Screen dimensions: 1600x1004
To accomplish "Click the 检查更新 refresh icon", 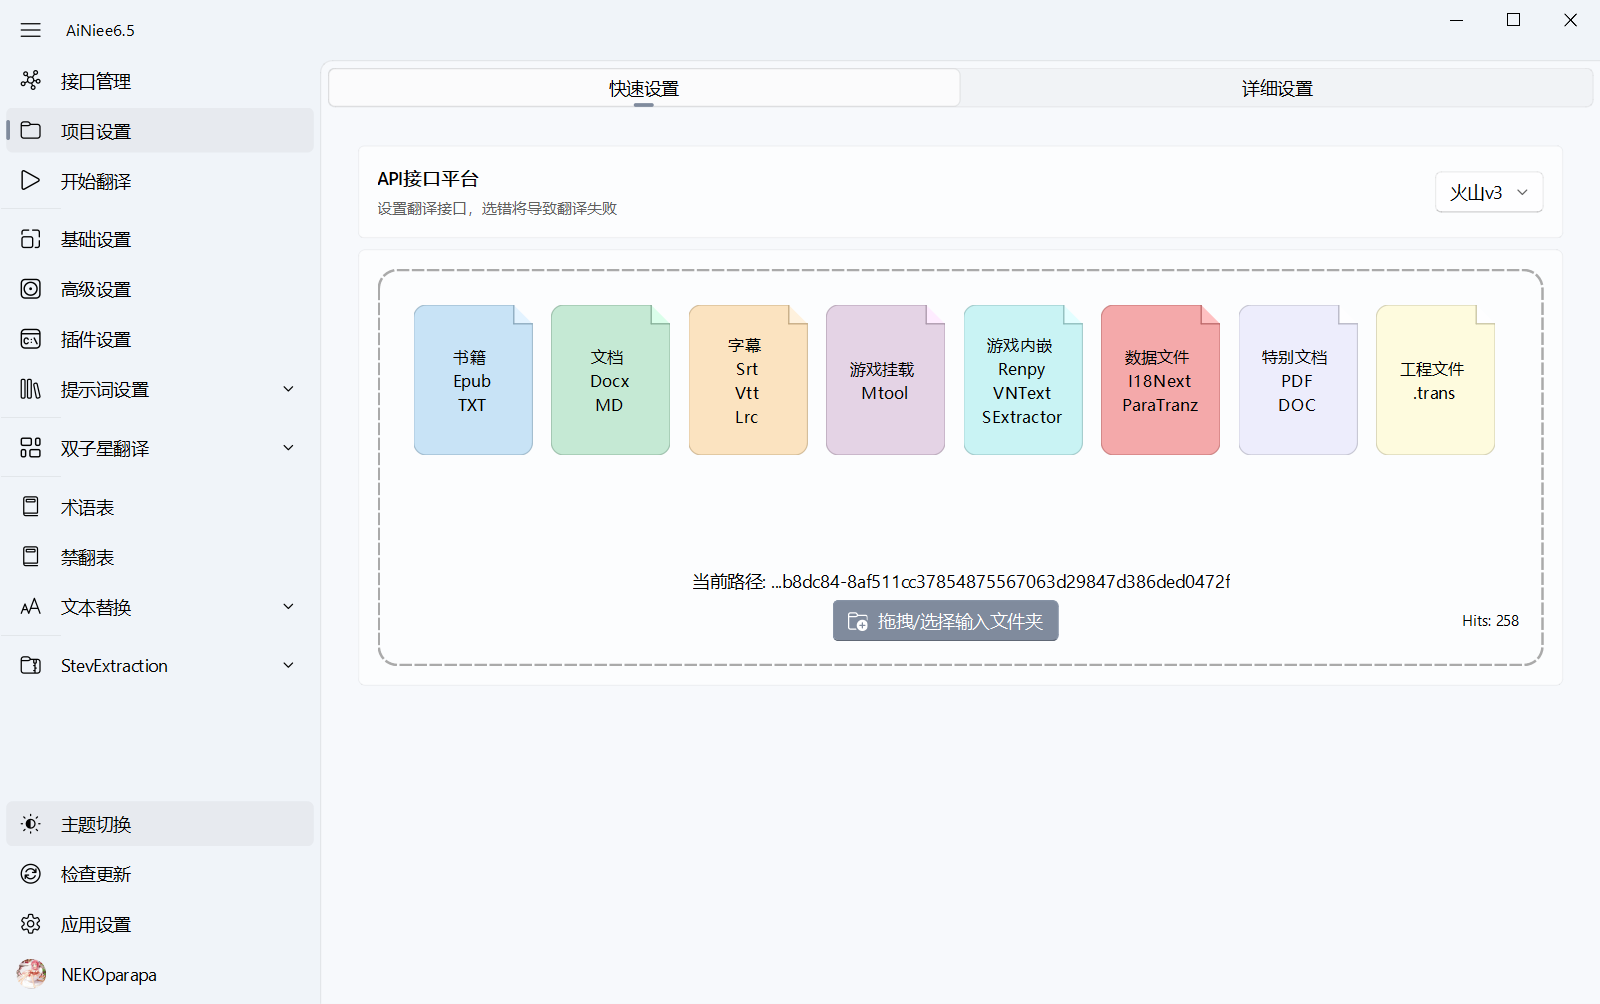I will pos(31,874).
